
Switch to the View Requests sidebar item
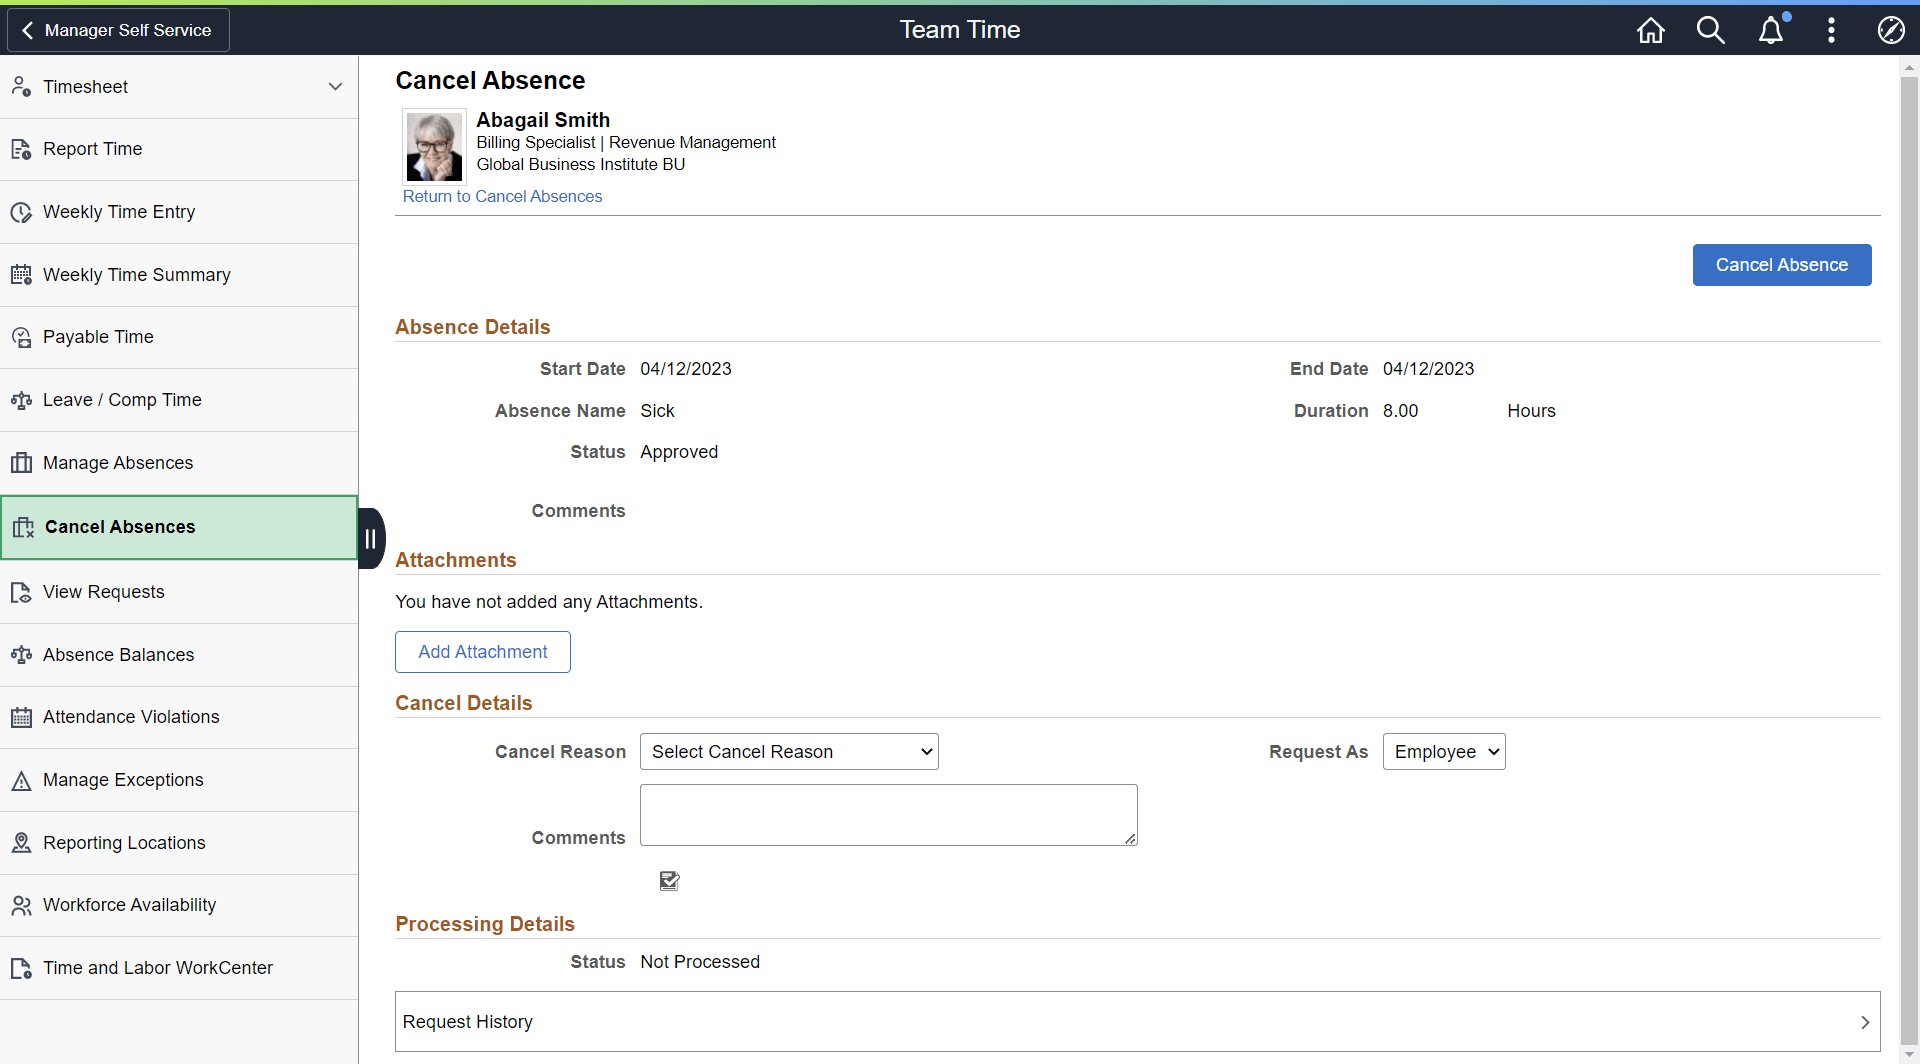tap(104, 591)
